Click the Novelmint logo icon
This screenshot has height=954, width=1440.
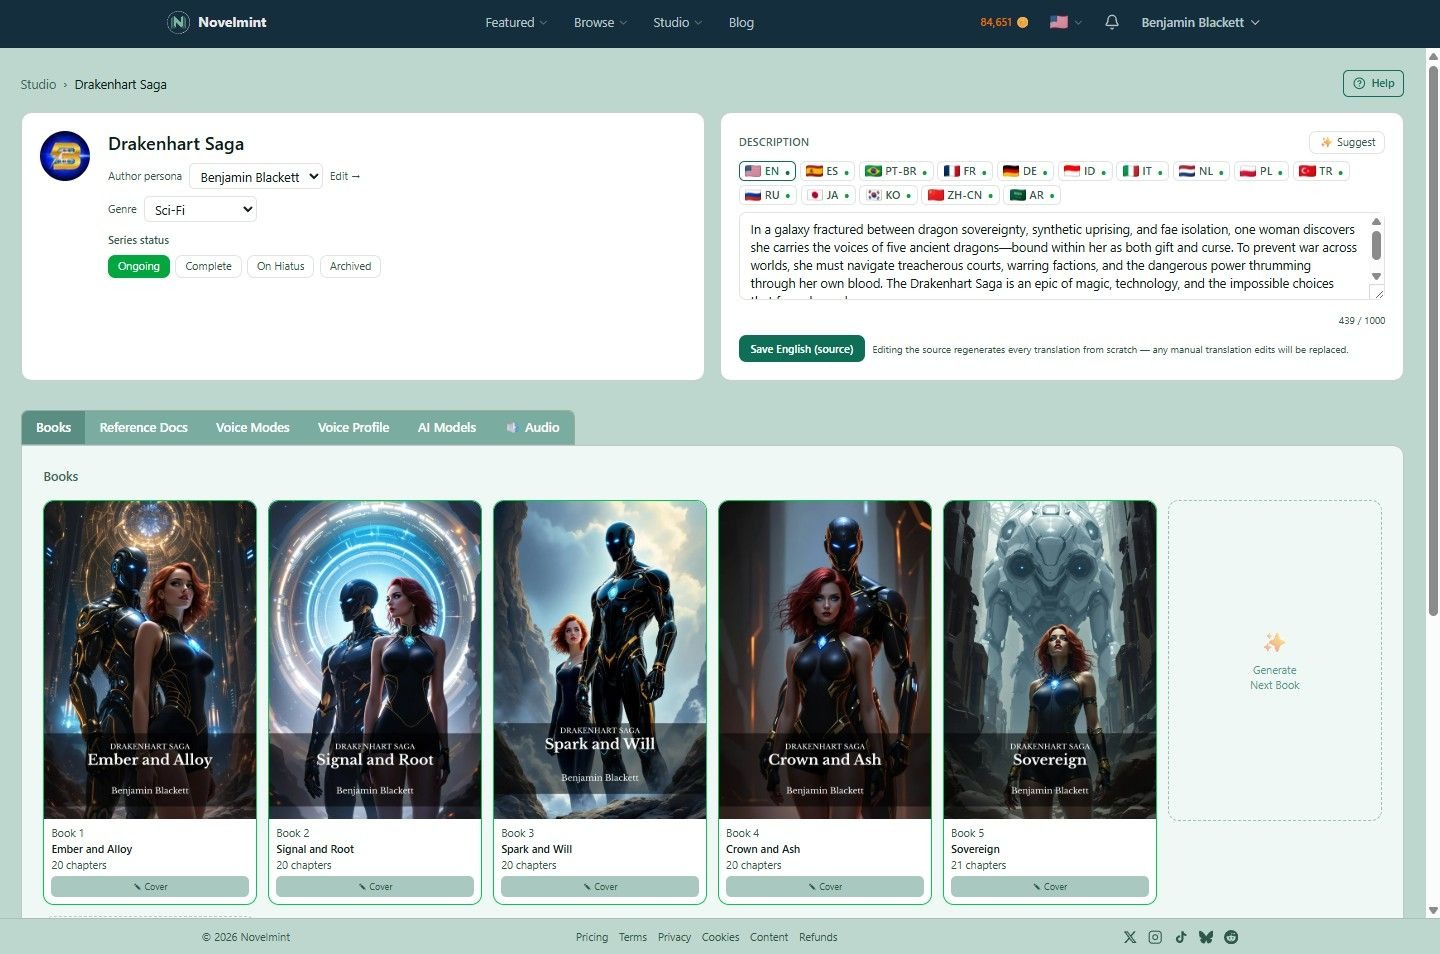pos(178,22)
